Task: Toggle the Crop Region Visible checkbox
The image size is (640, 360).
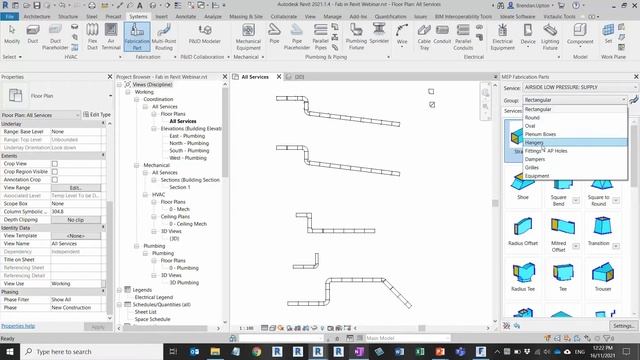Action: tap(55, 172)
